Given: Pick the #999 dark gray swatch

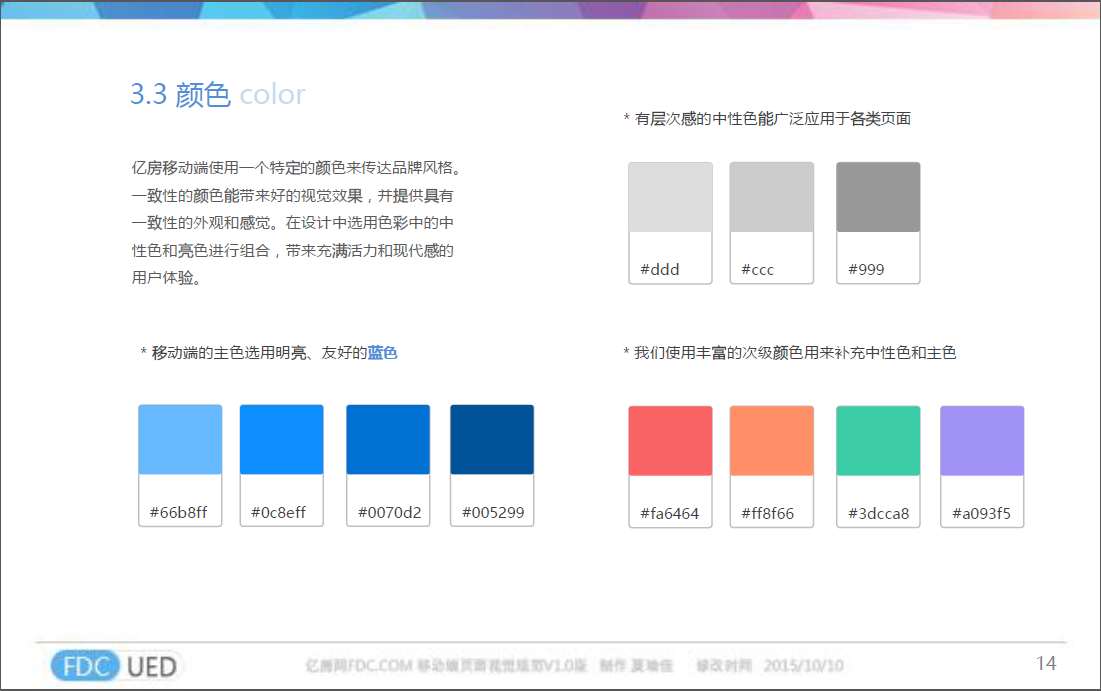Looking at the screenshot, I should point(878,198).
